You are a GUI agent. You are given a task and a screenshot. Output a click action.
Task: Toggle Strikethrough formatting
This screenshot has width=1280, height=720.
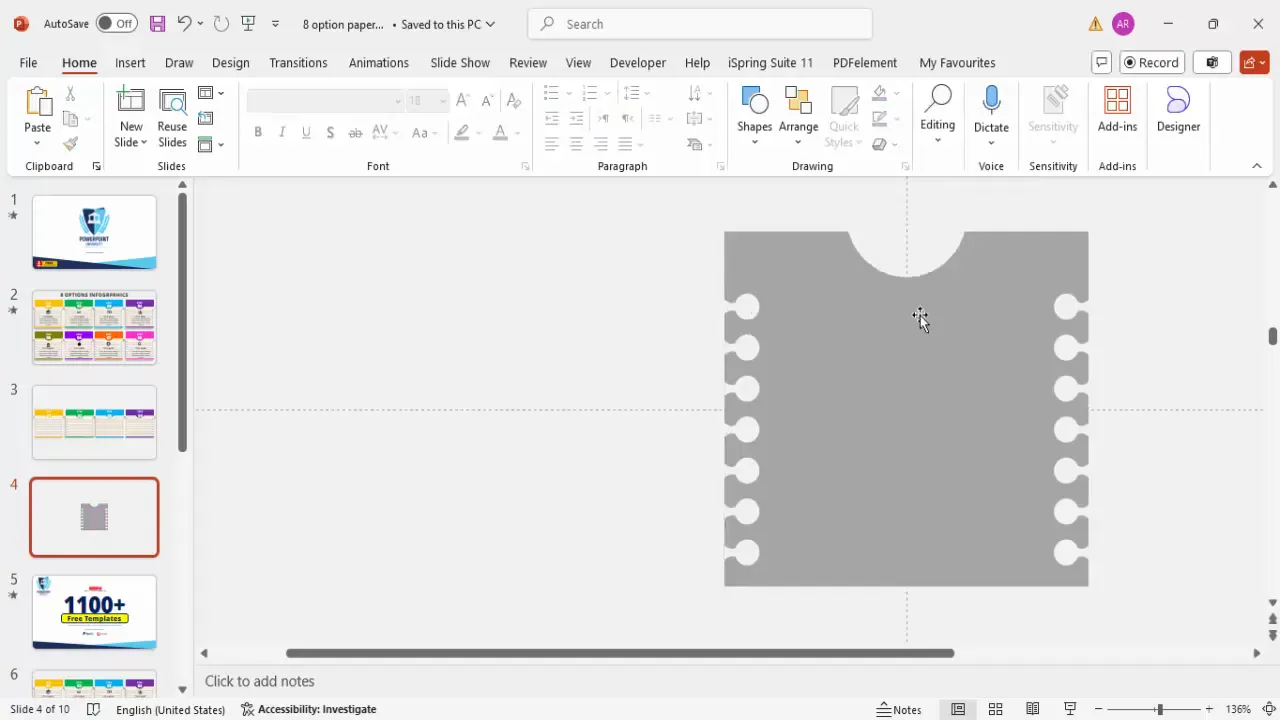point(355,132)
